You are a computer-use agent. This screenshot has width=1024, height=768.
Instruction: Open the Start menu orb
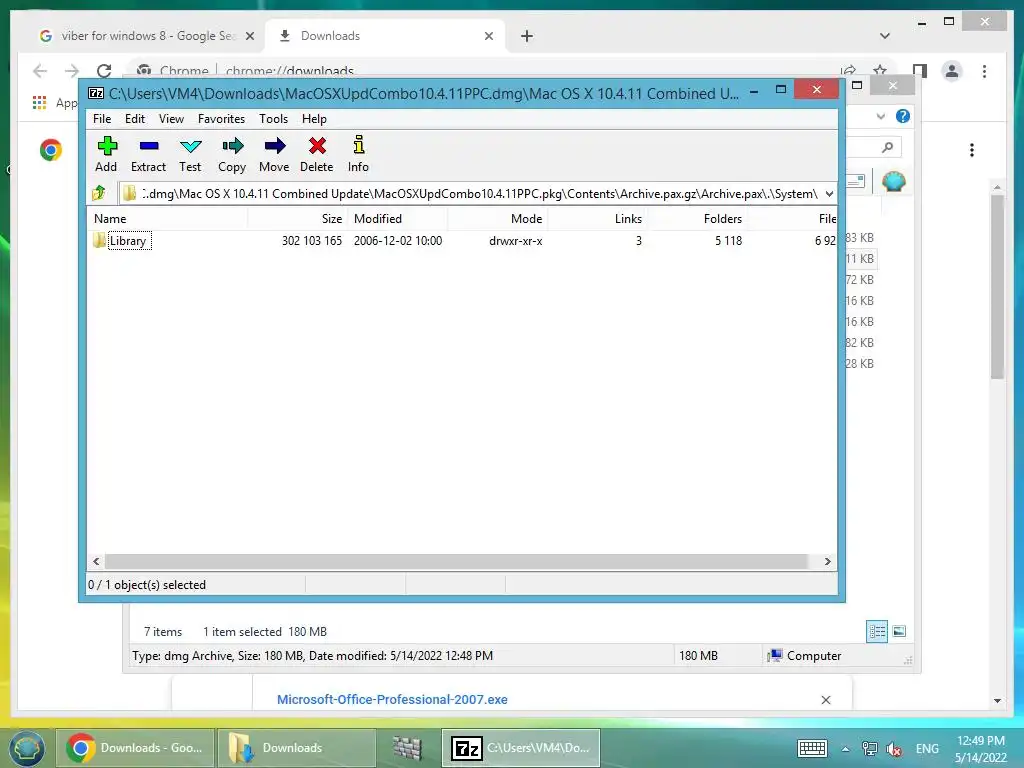coord(26,748)
